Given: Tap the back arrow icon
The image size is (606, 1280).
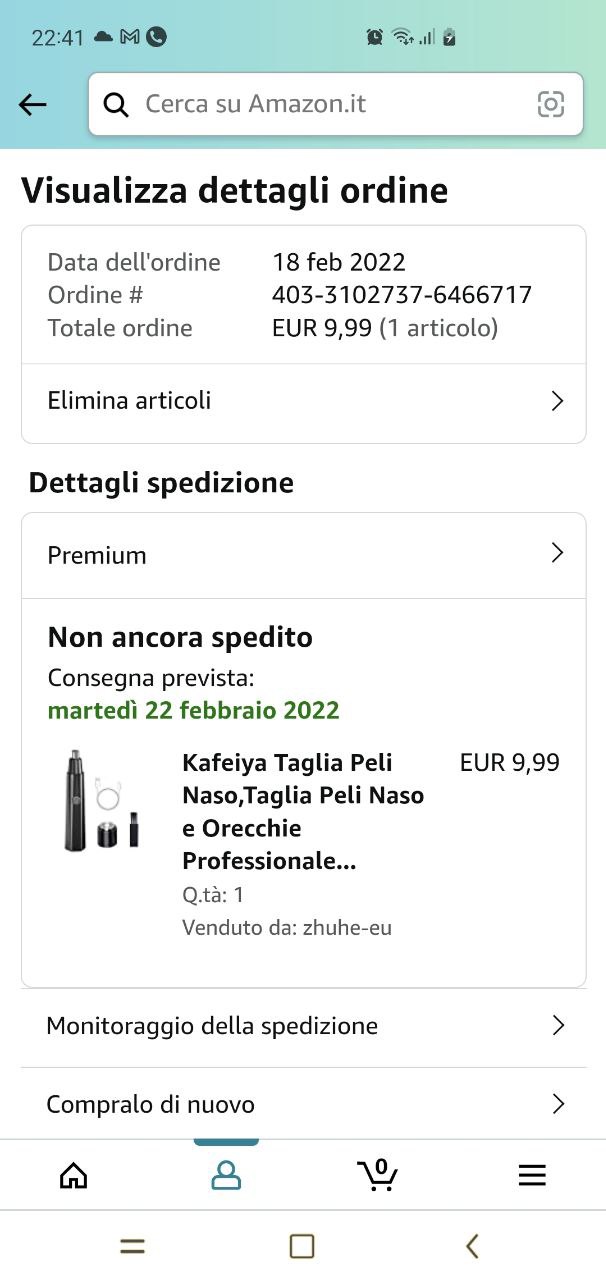Looking at the screenshot, I should click(x=33, y=104).
